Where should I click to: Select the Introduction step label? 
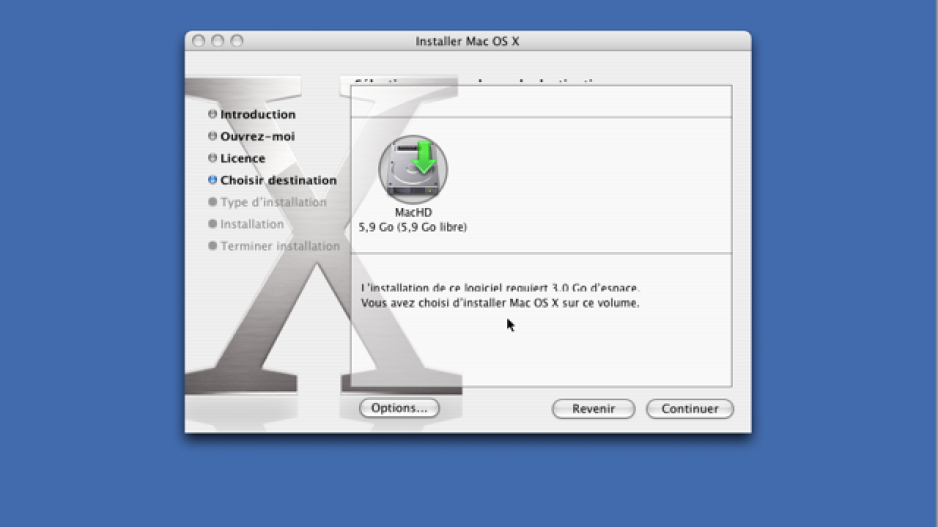[x=258, y=114]
